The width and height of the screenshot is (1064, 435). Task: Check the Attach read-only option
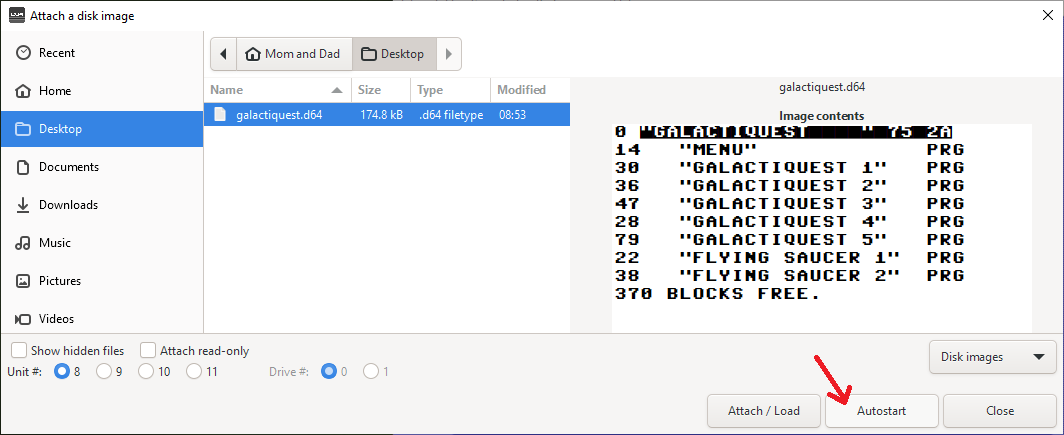[148, 351]
